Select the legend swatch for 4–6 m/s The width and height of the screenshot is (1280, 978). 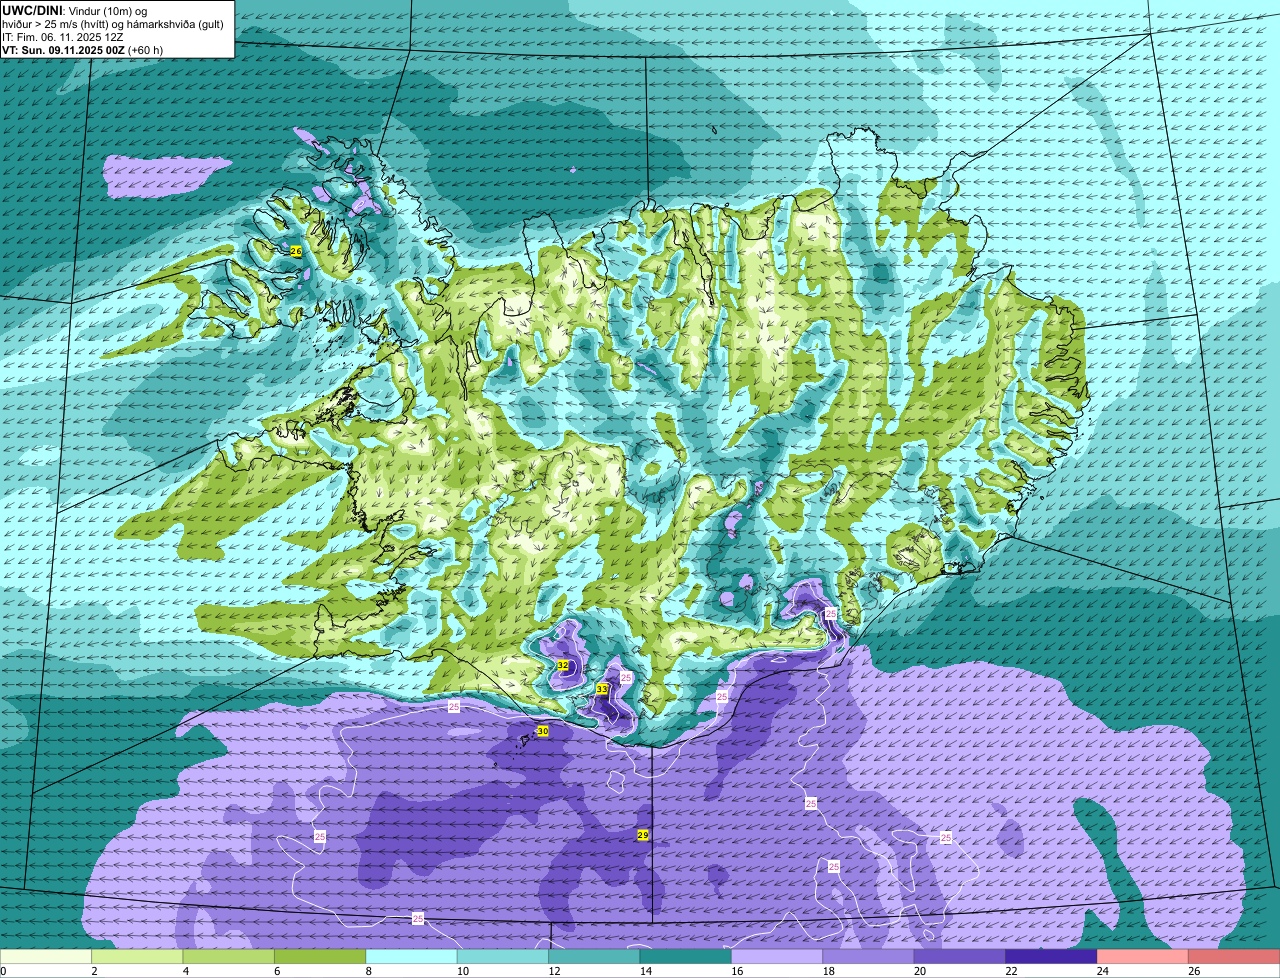pos(229,956)
